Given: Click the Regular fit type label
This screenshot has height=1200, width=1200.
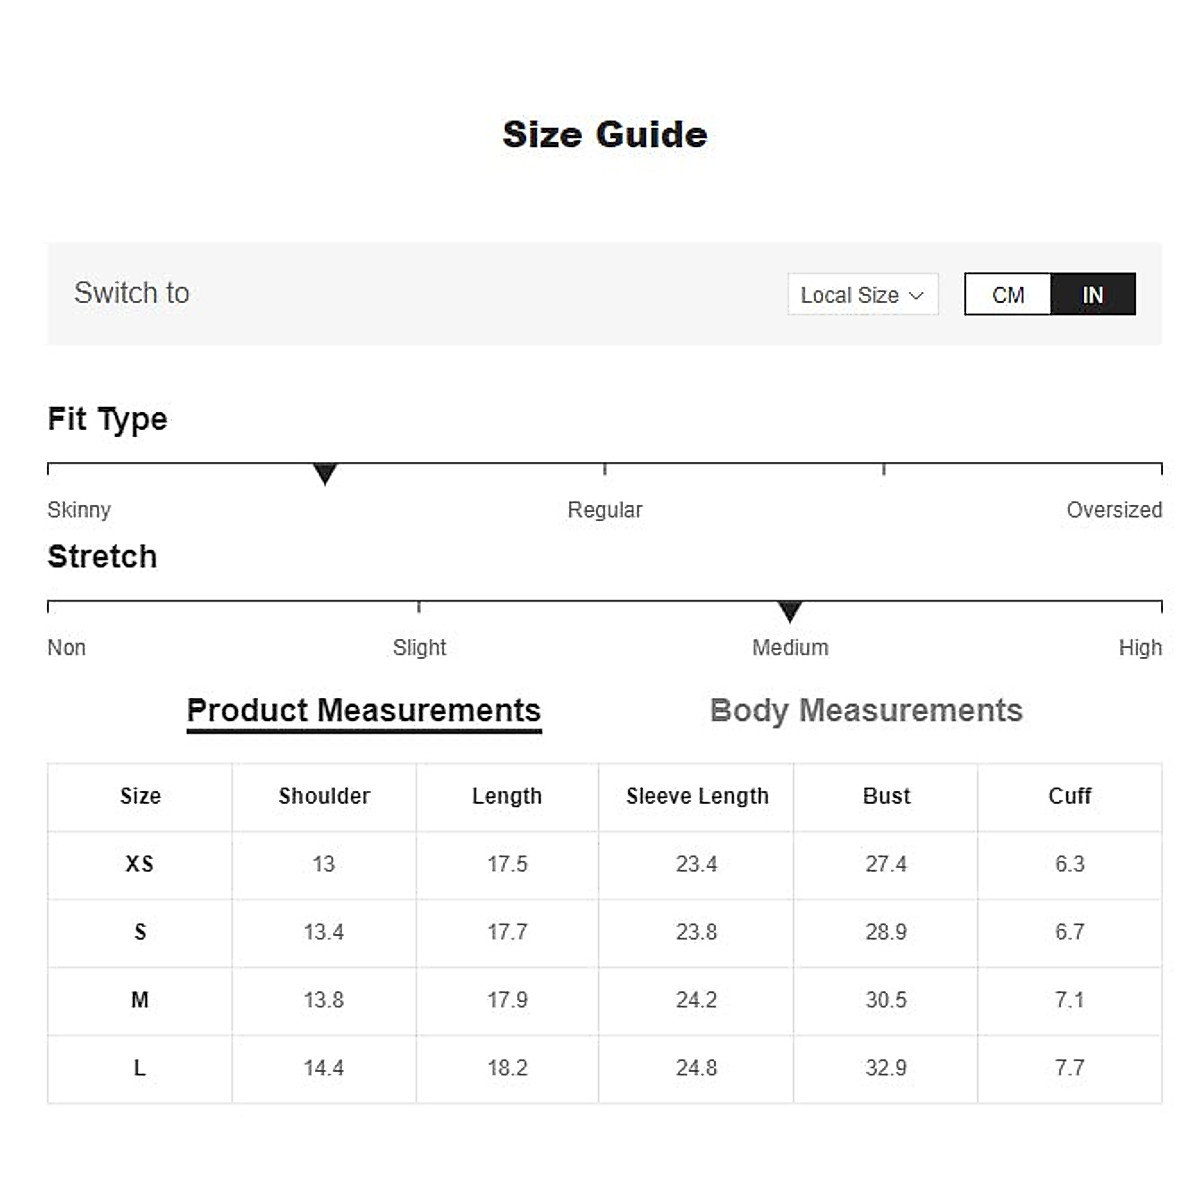Looking at the screenshot, I should click(x=604, y=510).
